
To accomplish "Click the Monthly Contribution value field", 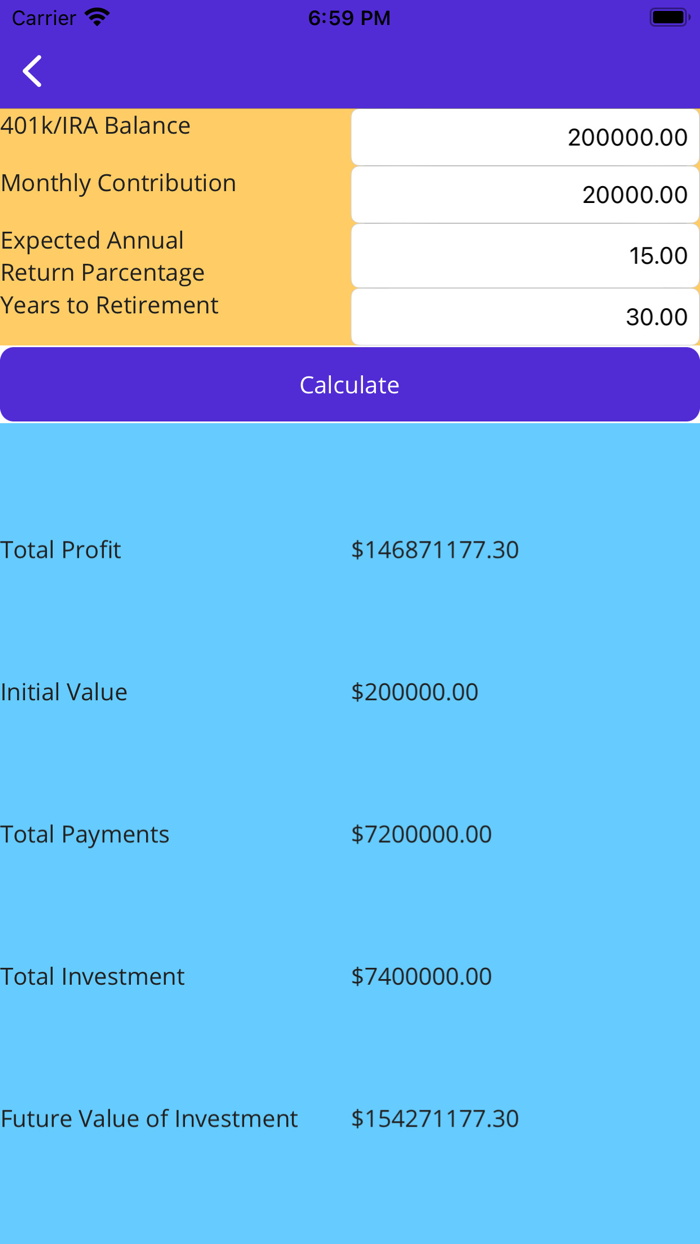I will pyautogui.click(x=524, y=194).
